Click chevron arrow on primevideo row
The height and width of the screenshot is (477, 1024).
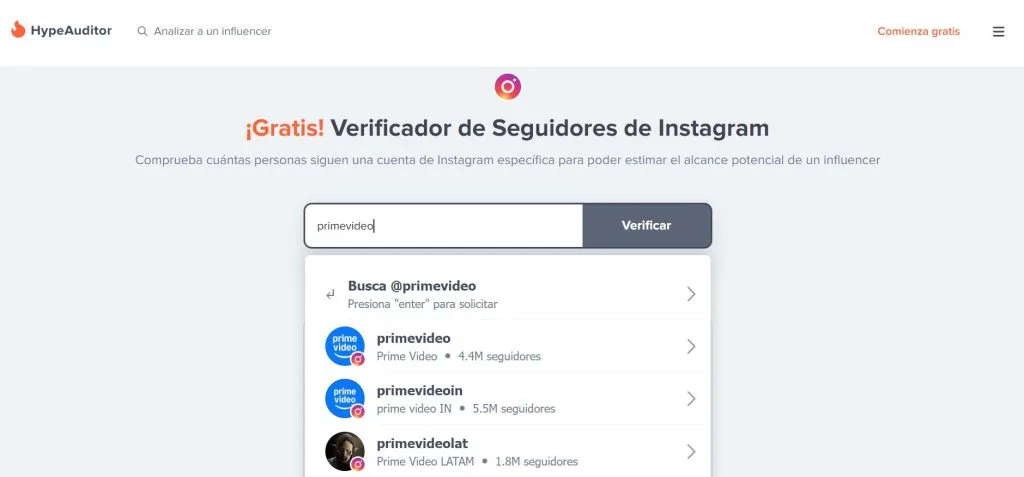pos(691,346)
